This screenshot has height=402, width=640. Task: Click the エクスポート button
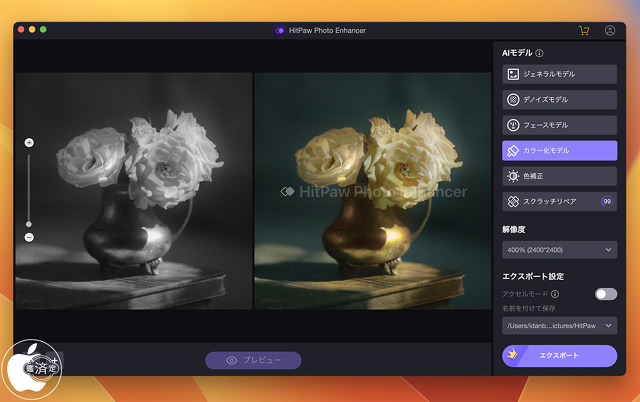559,355
